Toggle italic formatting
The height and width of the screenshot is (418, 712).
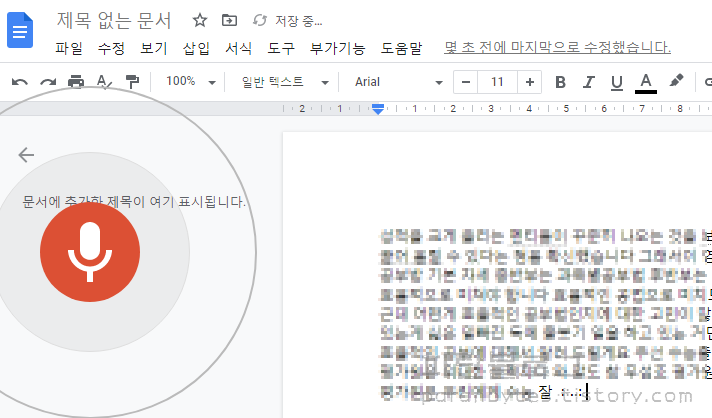pyautogui.click(x=588, y=82)
